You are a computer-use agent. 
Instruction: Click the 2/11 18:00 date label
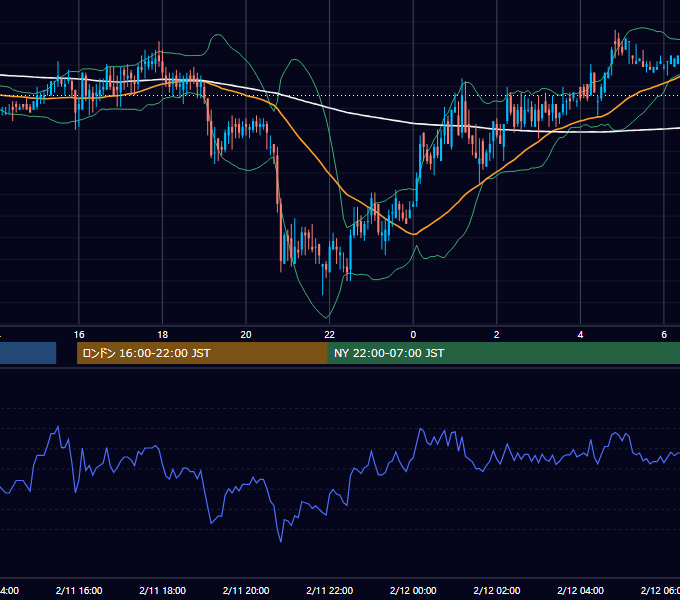pyautogui.click(x=163, y=590)
